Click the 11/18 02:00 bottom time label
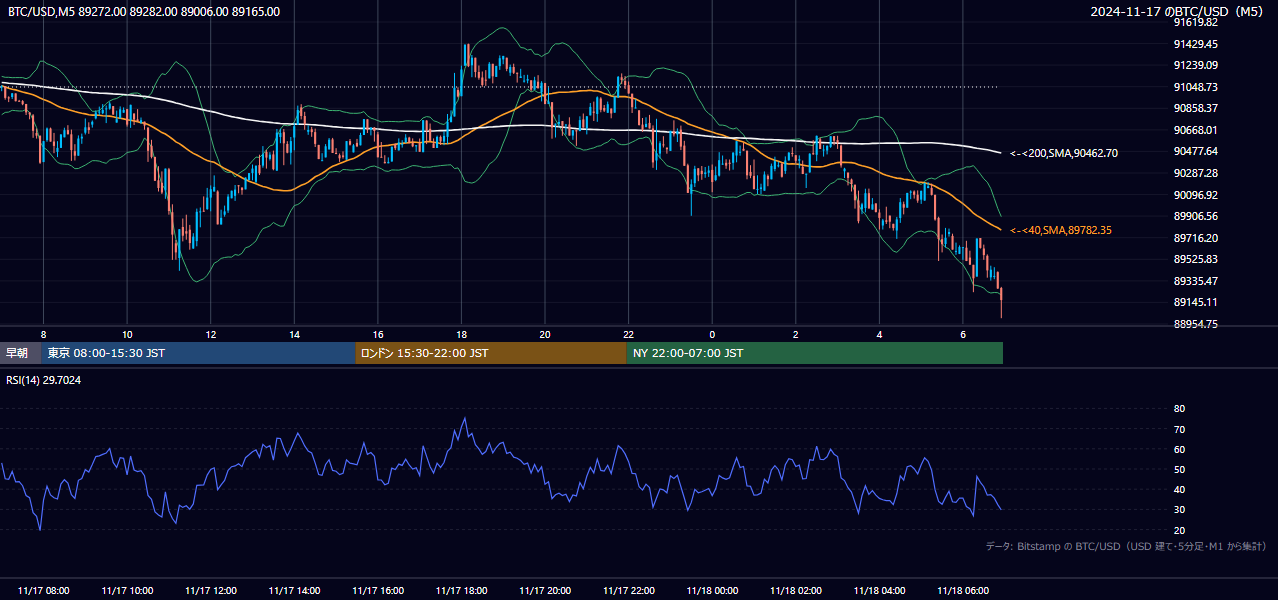The height and width of the screenshot is (600, 1278). (x=796, y=591)
